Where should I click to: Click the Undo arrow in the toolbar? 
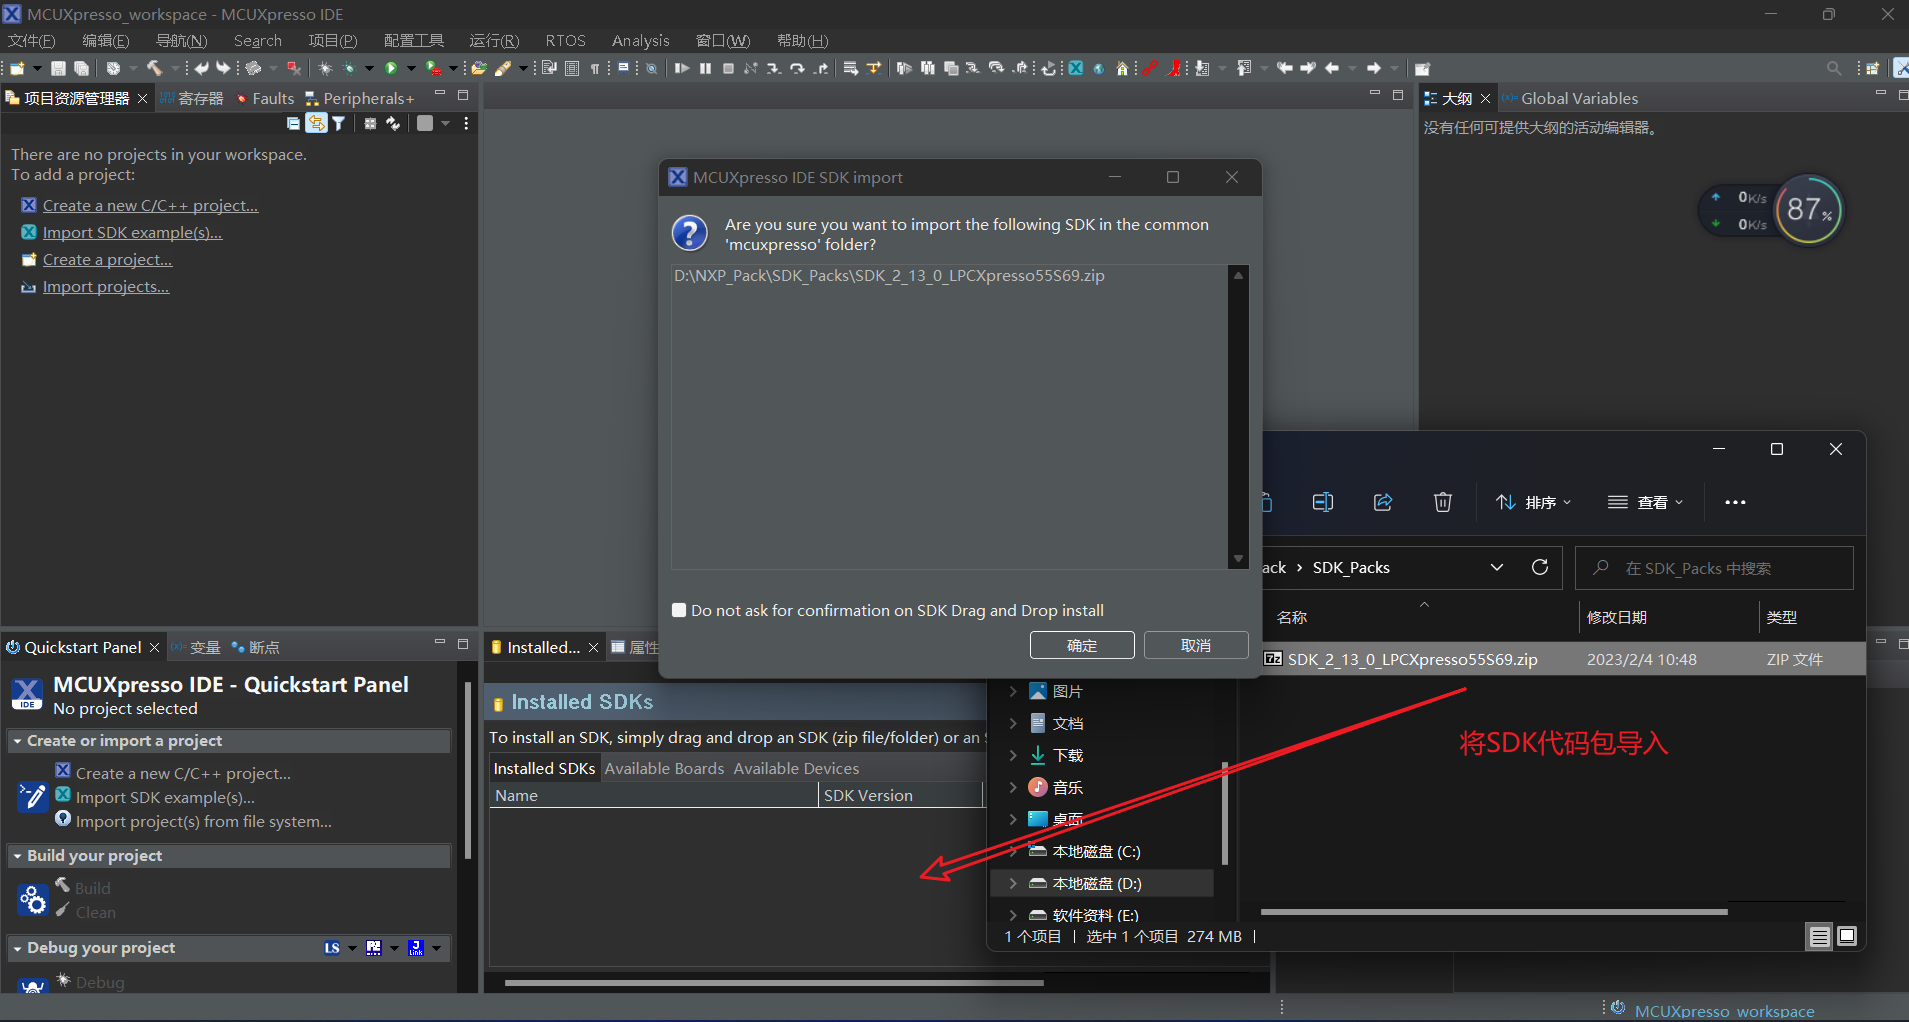click(201, 68)
